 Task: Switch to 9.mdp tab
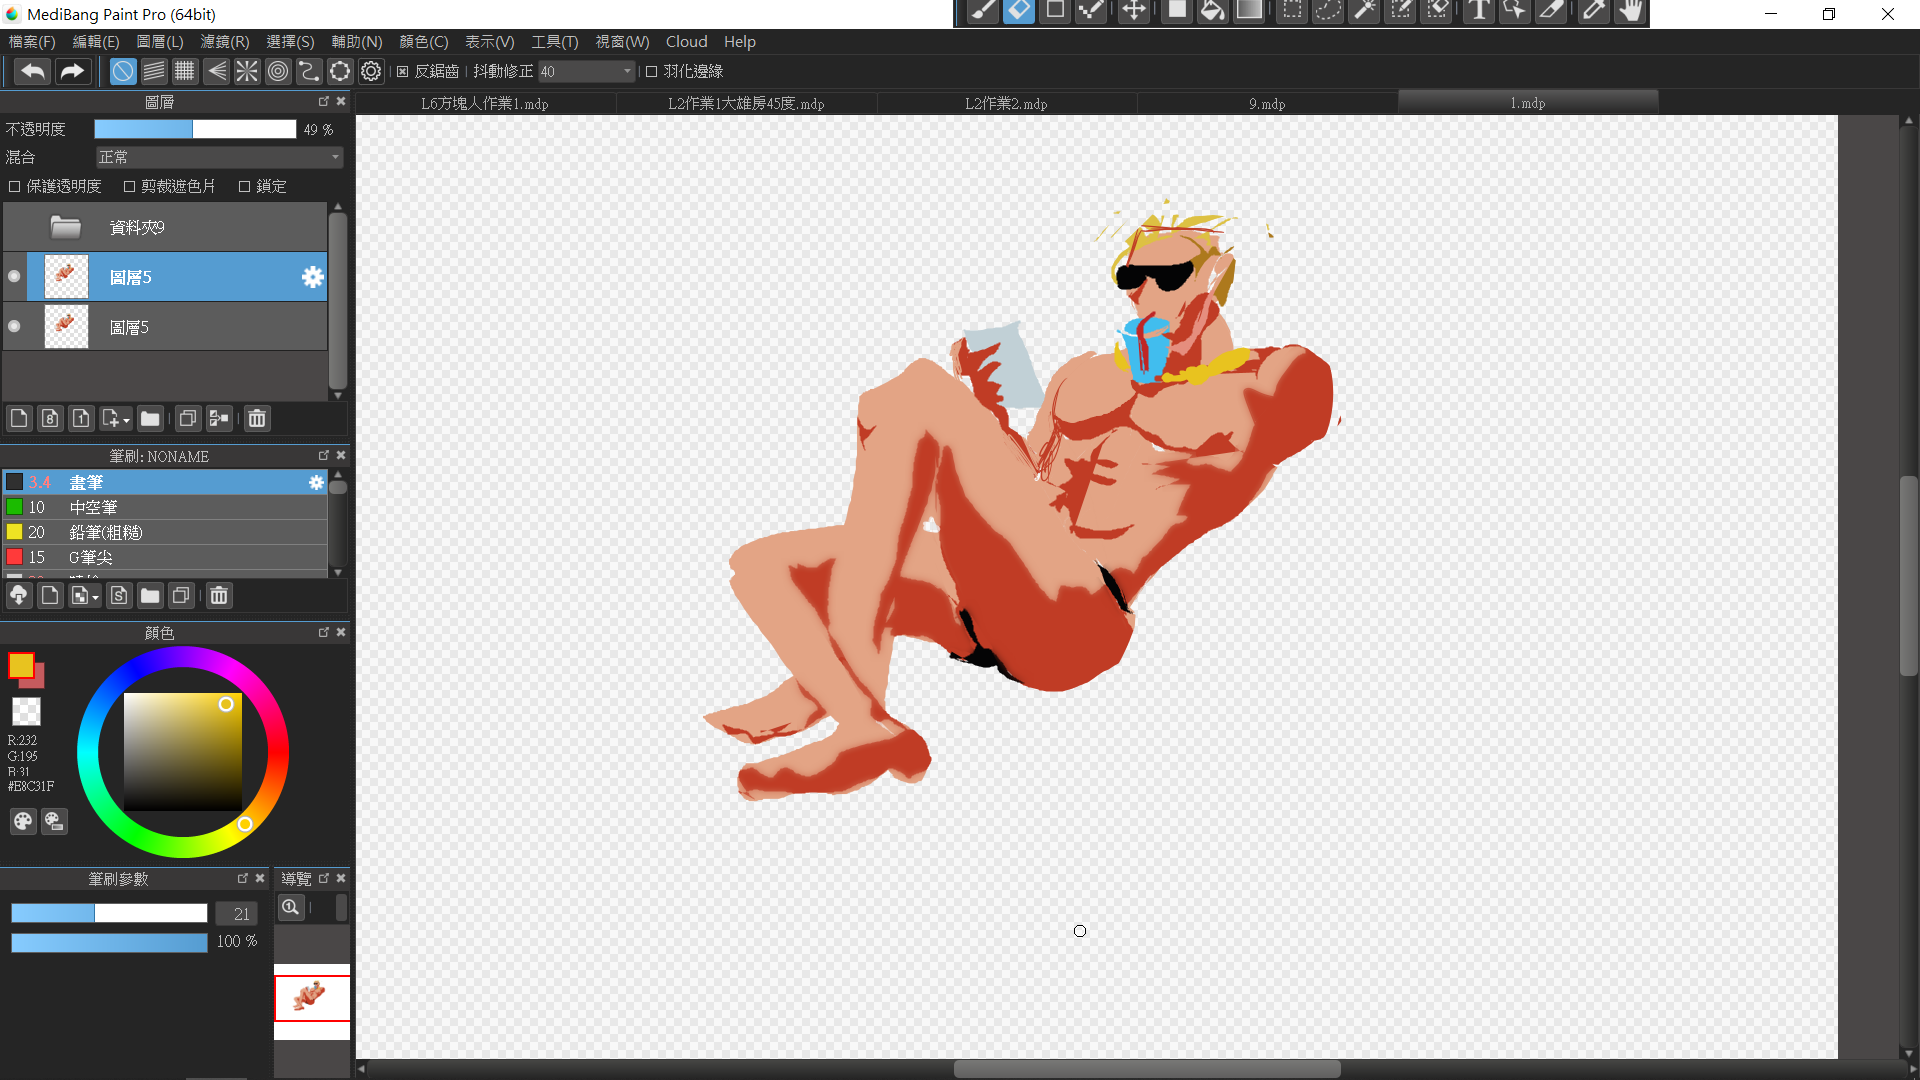(x=1267, y=103)
